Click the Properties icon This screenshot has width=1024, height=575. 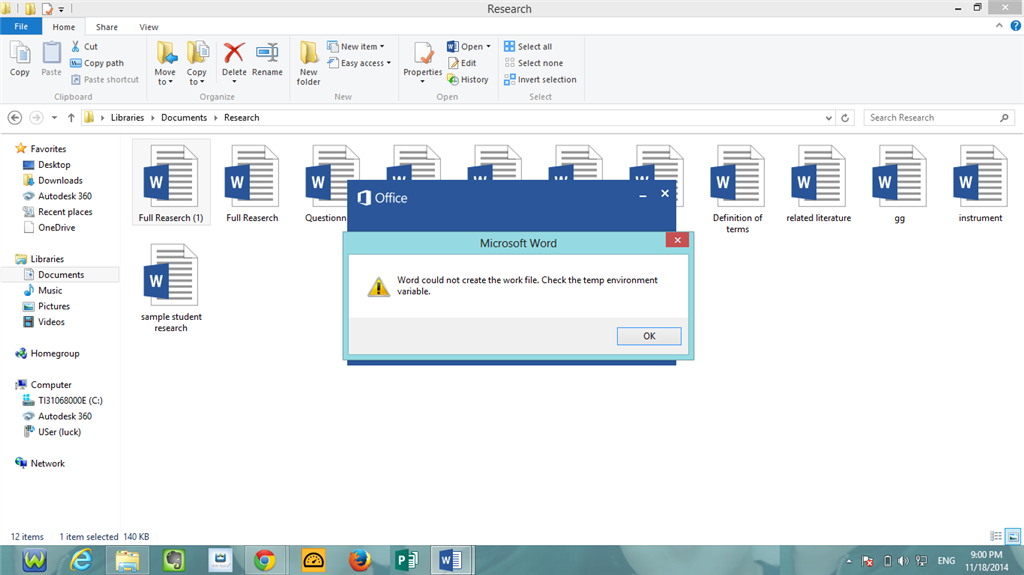(423, 54)
